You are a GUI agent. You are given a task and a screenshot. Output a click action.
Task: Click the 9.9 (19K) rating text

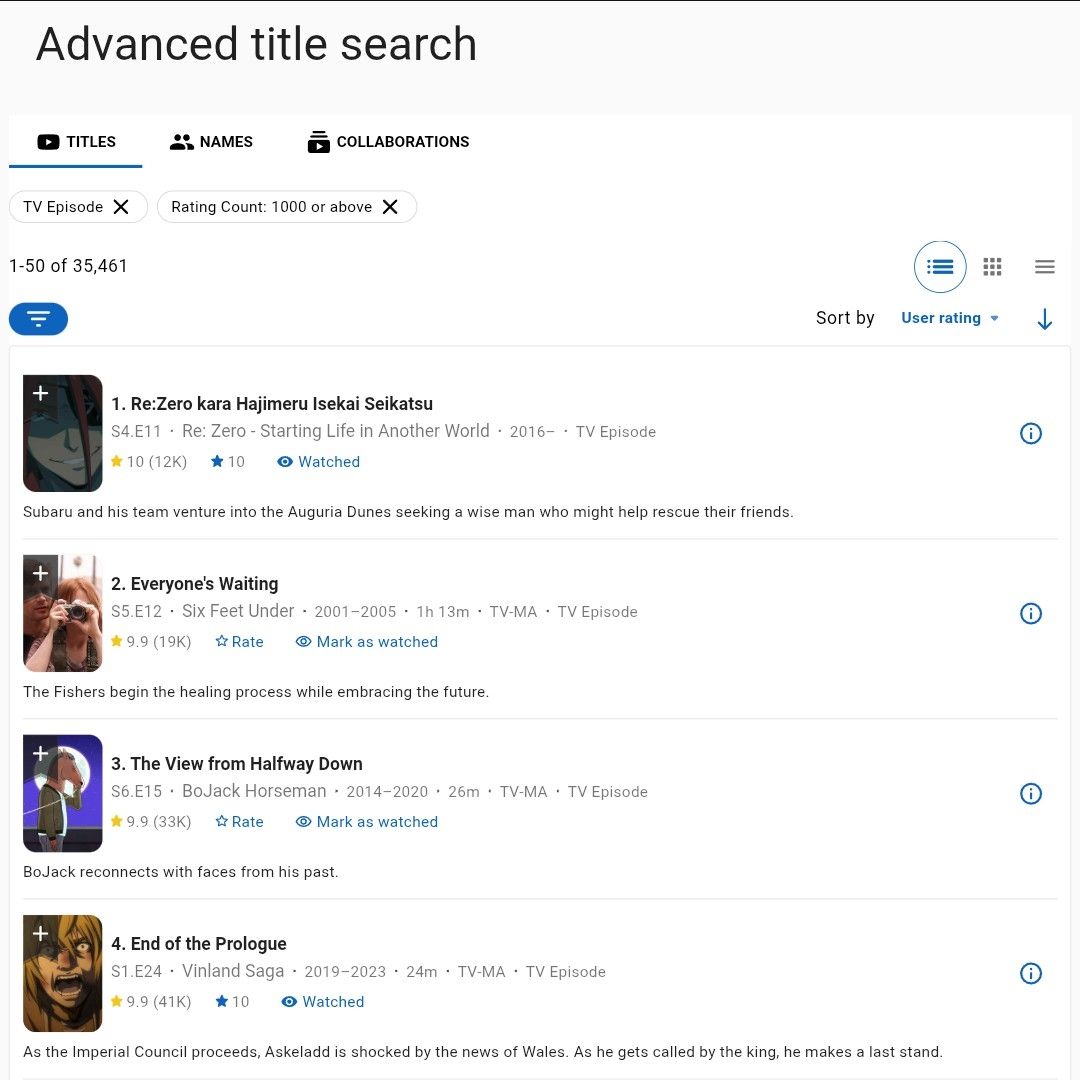[151, 642]
